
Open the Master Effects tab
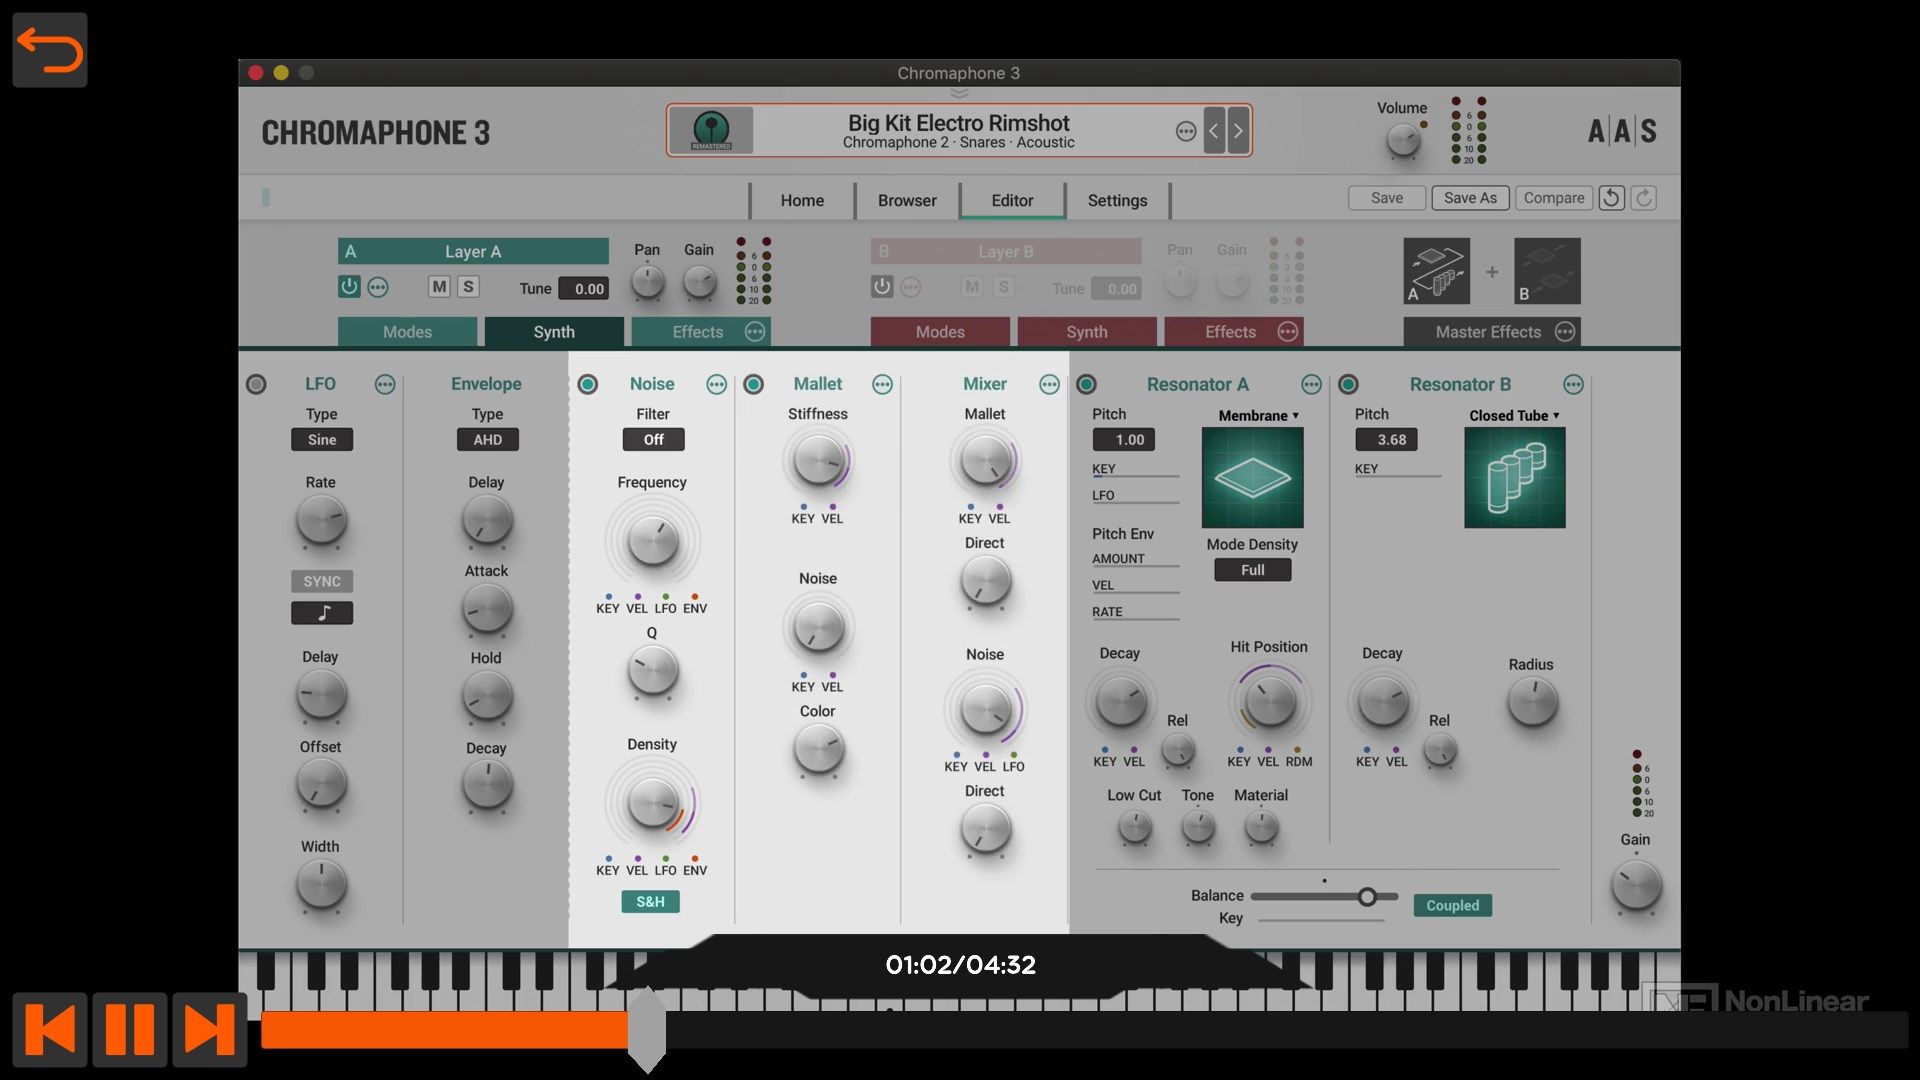[1489, 332]
